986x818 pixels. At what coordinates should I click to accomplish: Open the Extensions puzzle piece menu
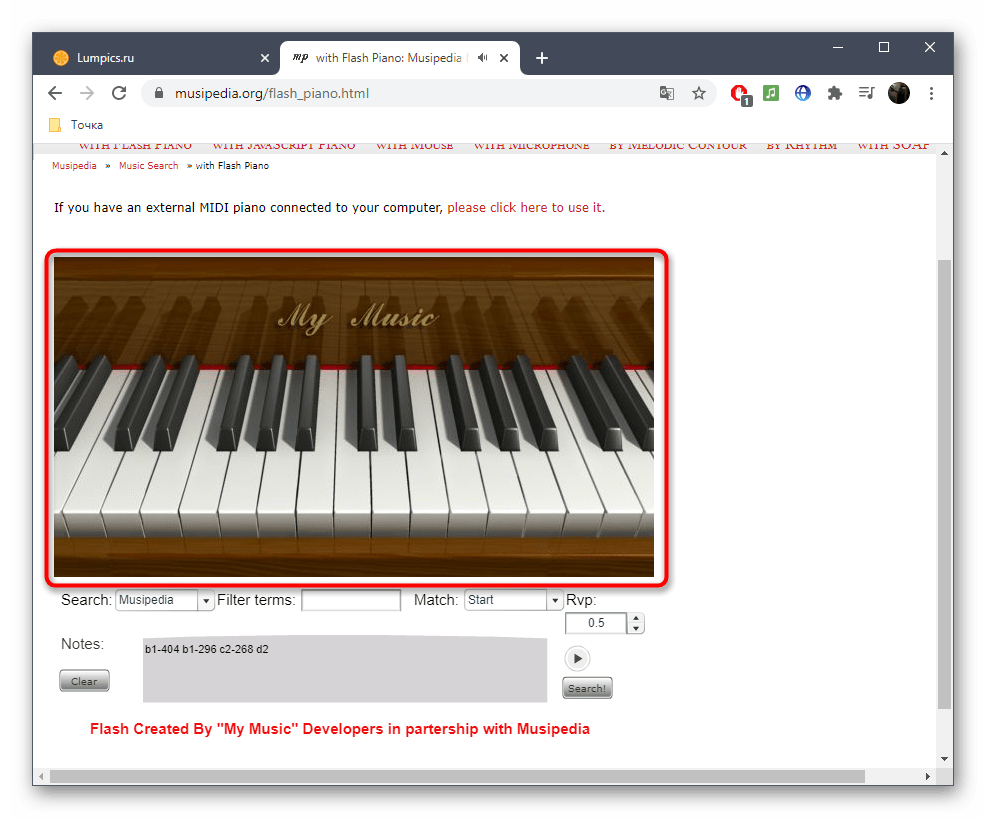(834, 93)
